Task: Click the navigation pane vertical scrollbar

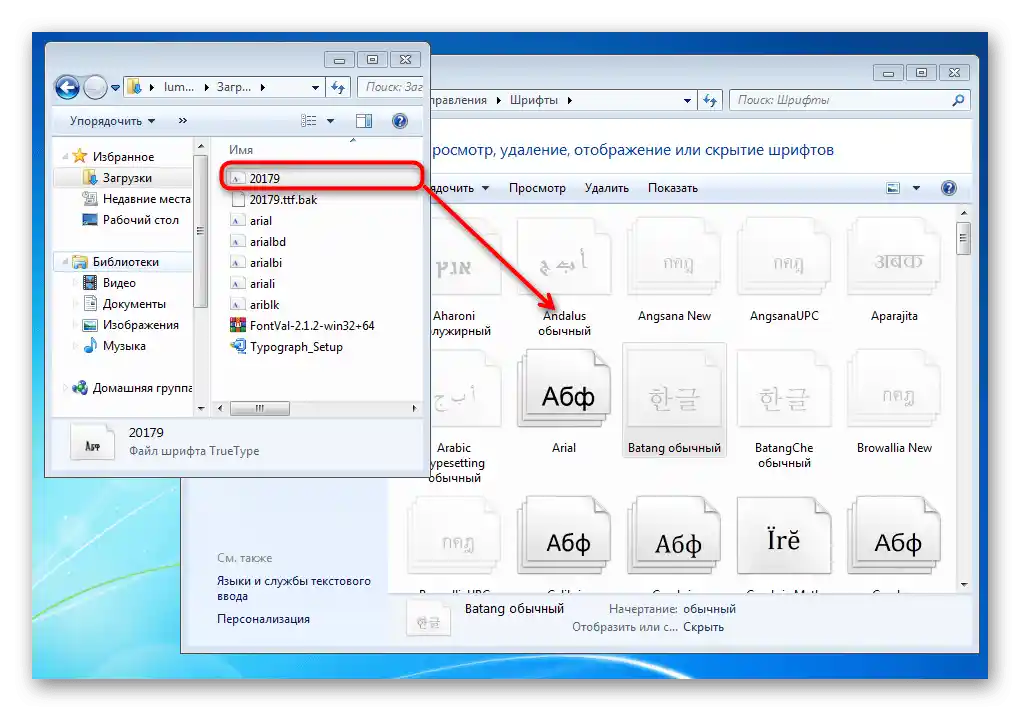Action: click(x=200, y=230)
